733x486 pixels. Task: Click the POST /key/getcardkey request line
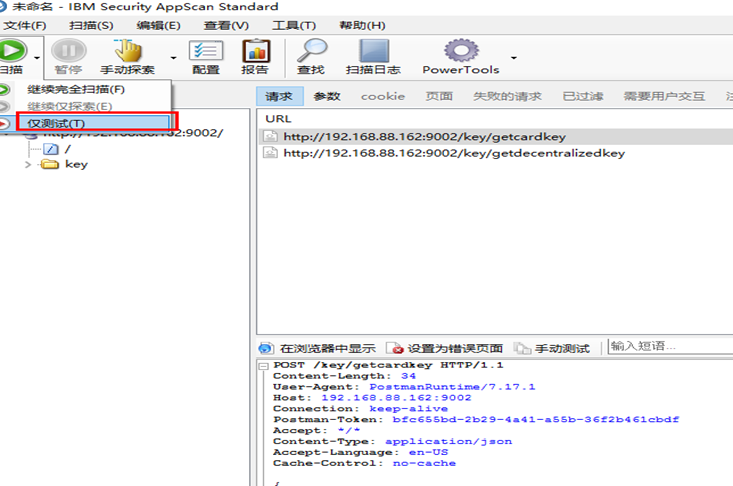click(x=388, y=365)
